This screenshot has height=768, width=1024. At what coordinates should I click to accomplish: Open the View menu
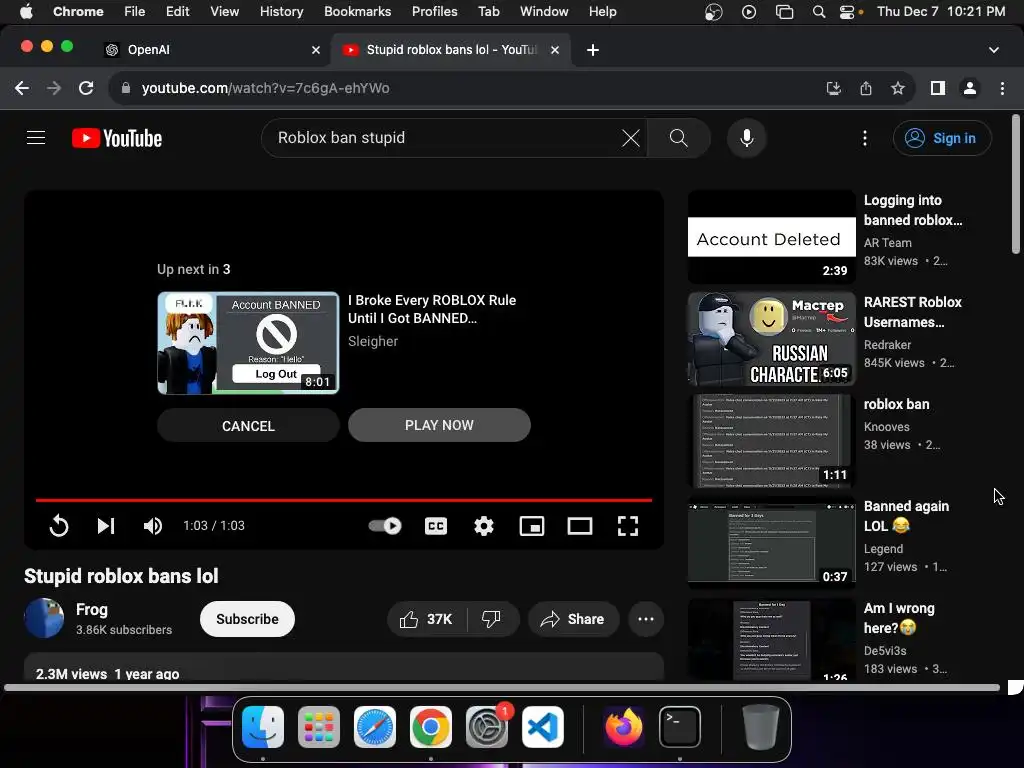[x=224, y=11]
